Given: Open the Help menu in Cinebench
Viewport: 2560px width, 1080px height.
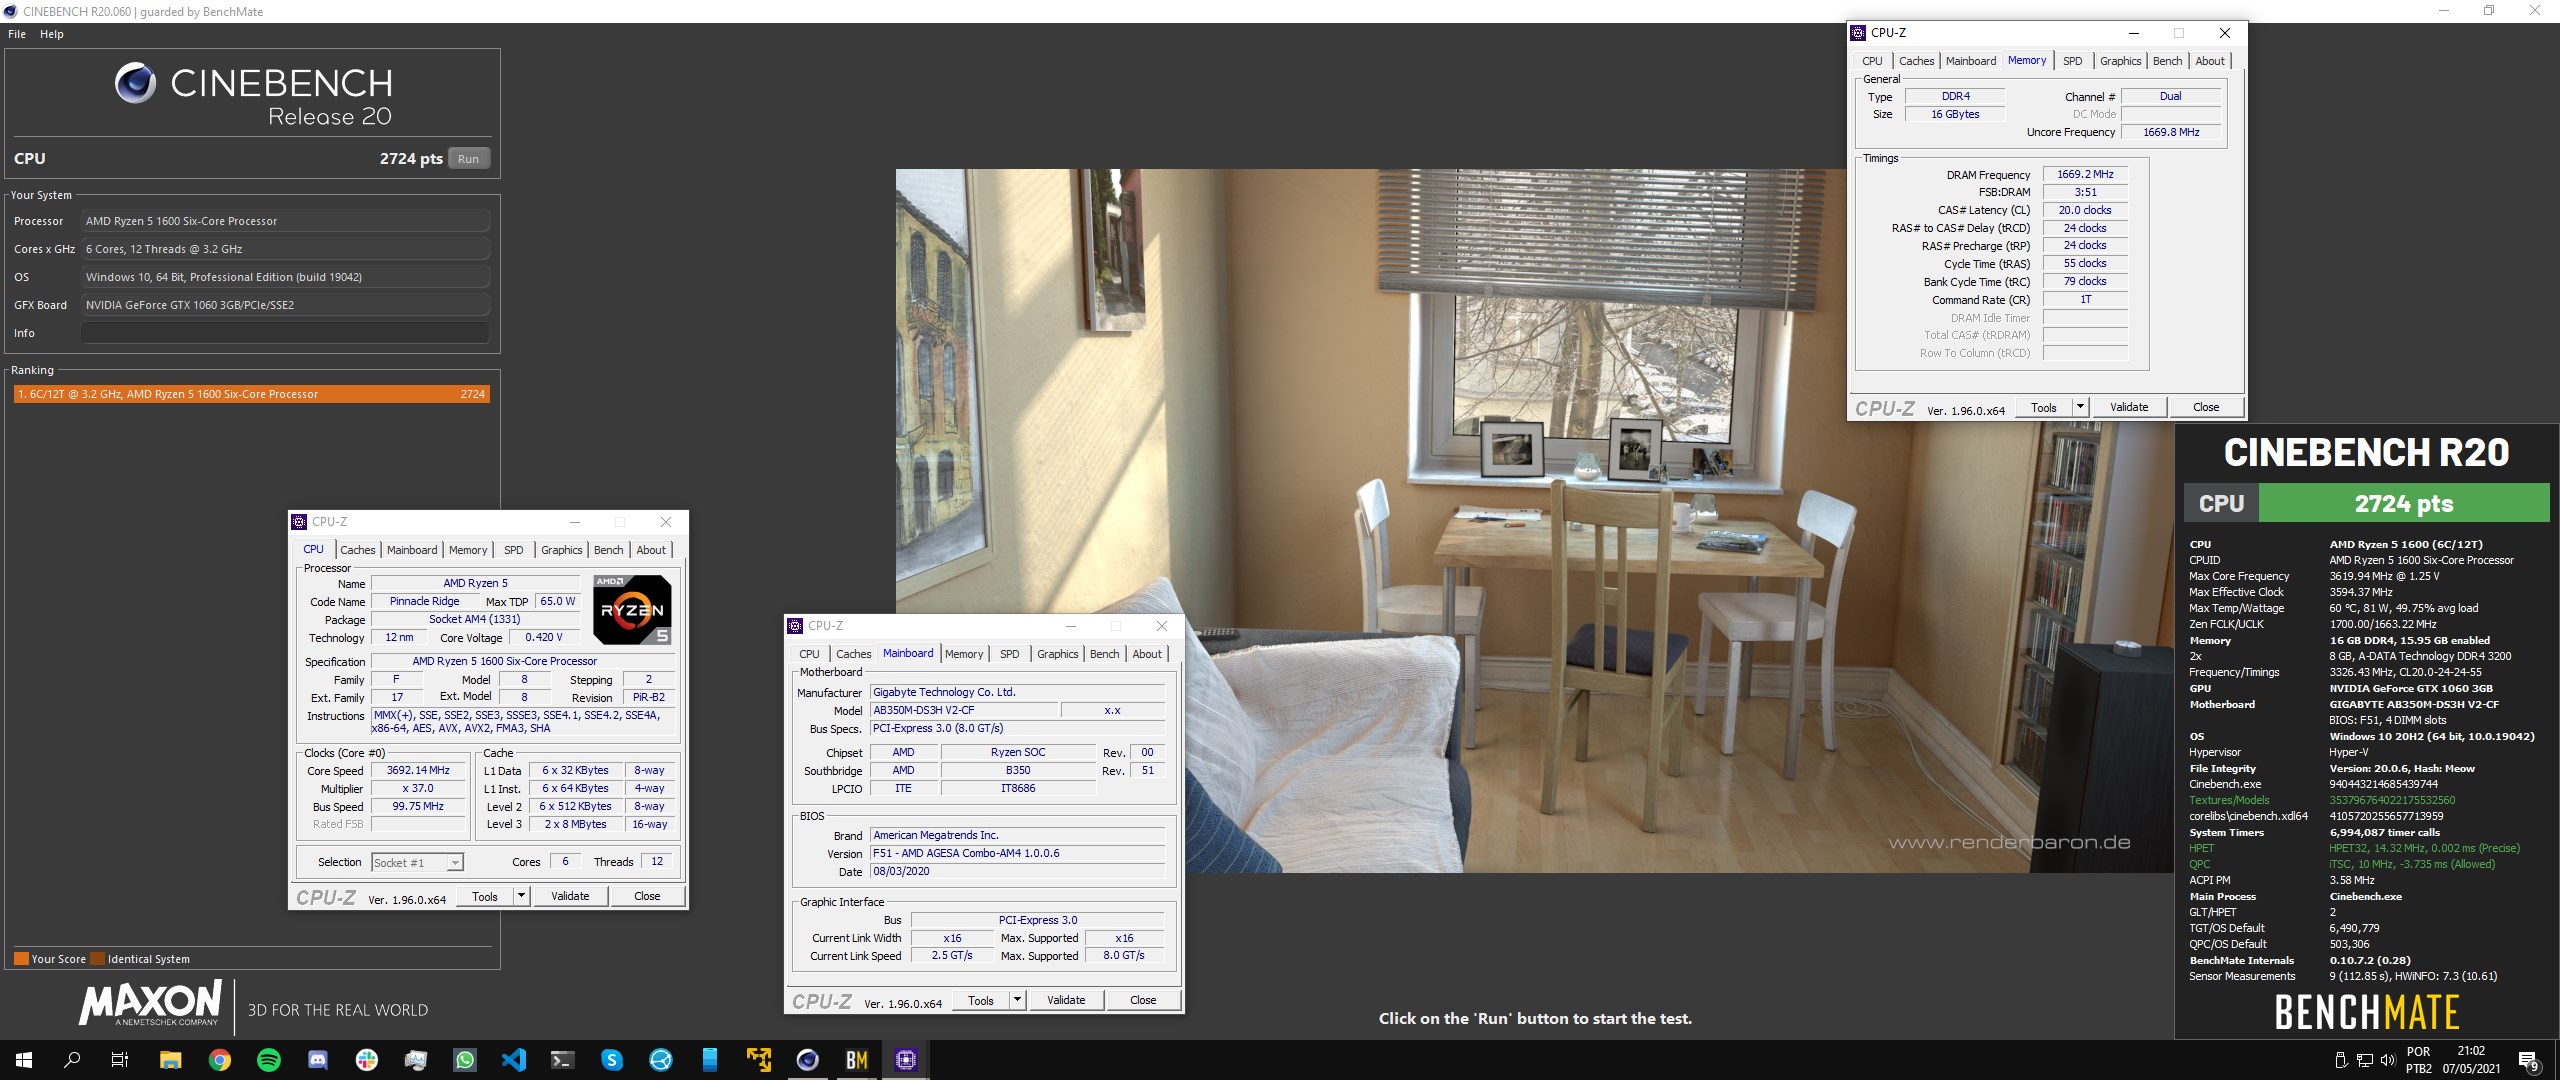Looking at the screenshot, I should point(52,34).
